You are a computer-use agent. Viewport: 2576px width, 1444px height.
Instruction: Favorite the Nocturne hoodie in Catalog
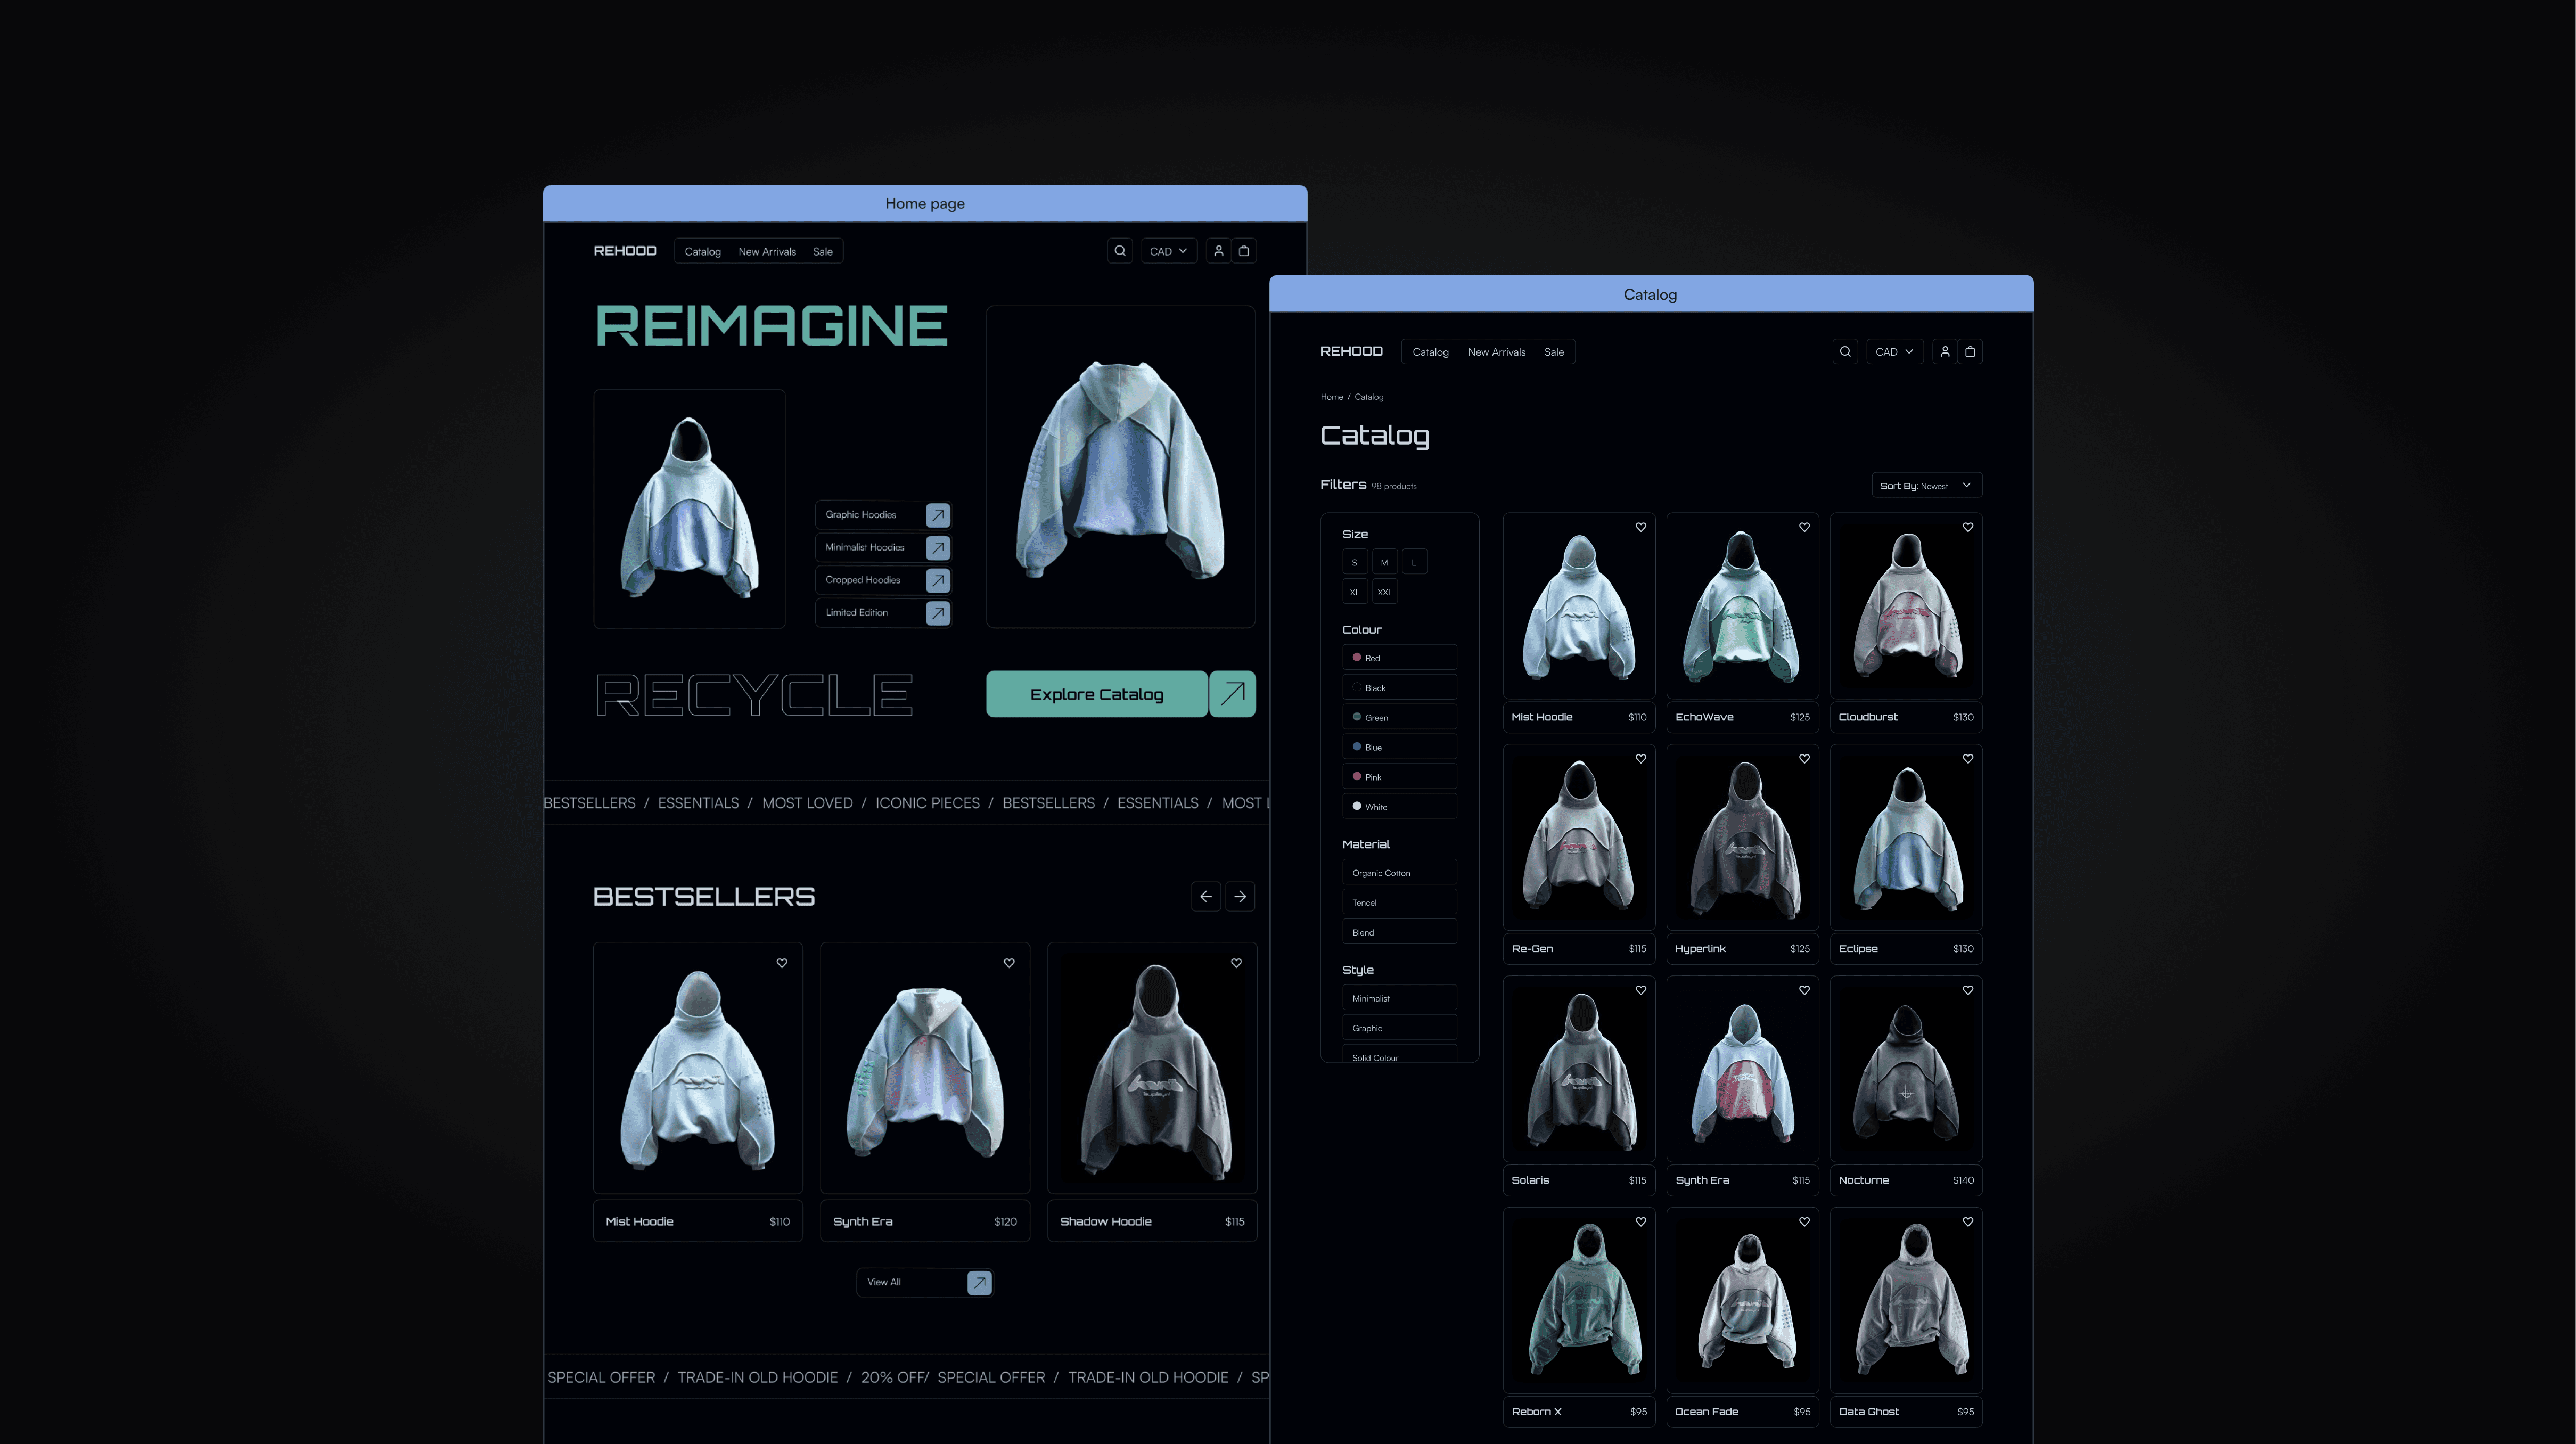[1967, 990]
